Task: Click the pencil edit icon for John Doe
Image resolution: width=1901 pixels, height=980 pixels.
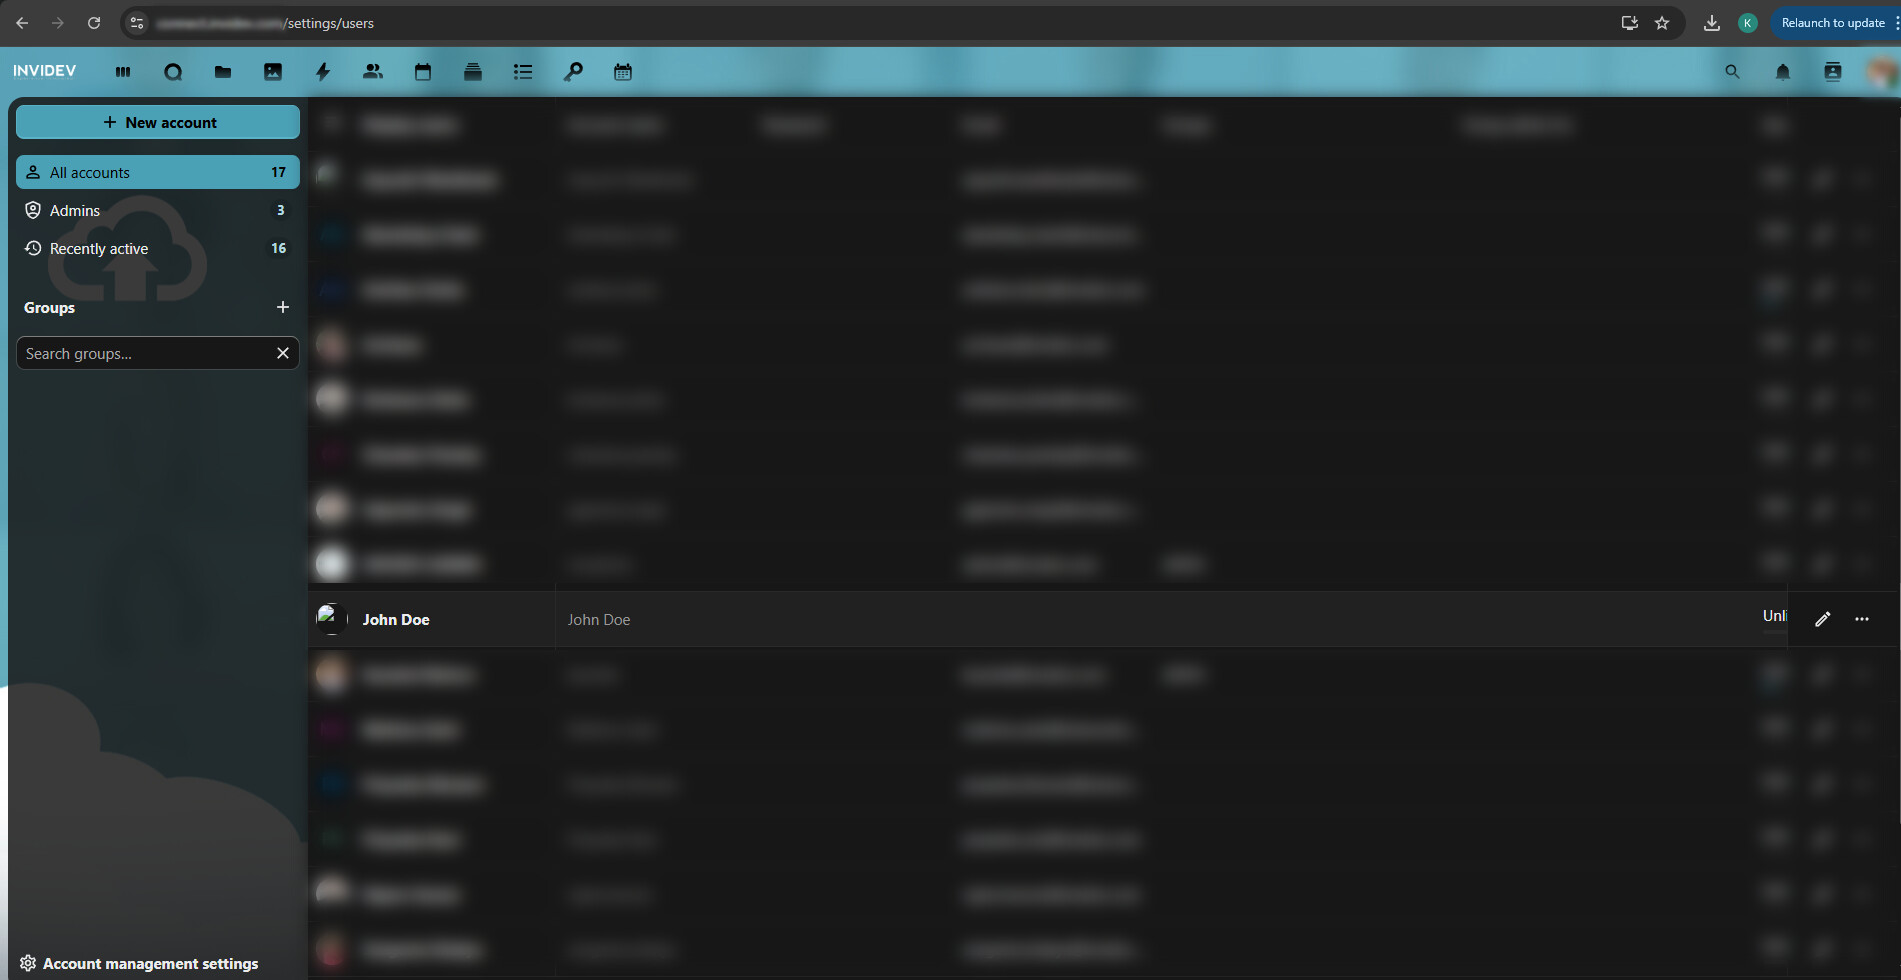Action: pos(1822,619)
